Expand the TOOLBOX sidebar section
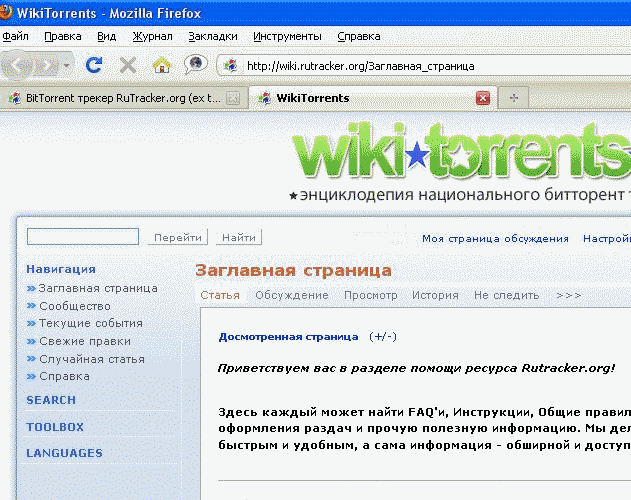The width and height of the screenshot is (631, 500). pos(55,427)
